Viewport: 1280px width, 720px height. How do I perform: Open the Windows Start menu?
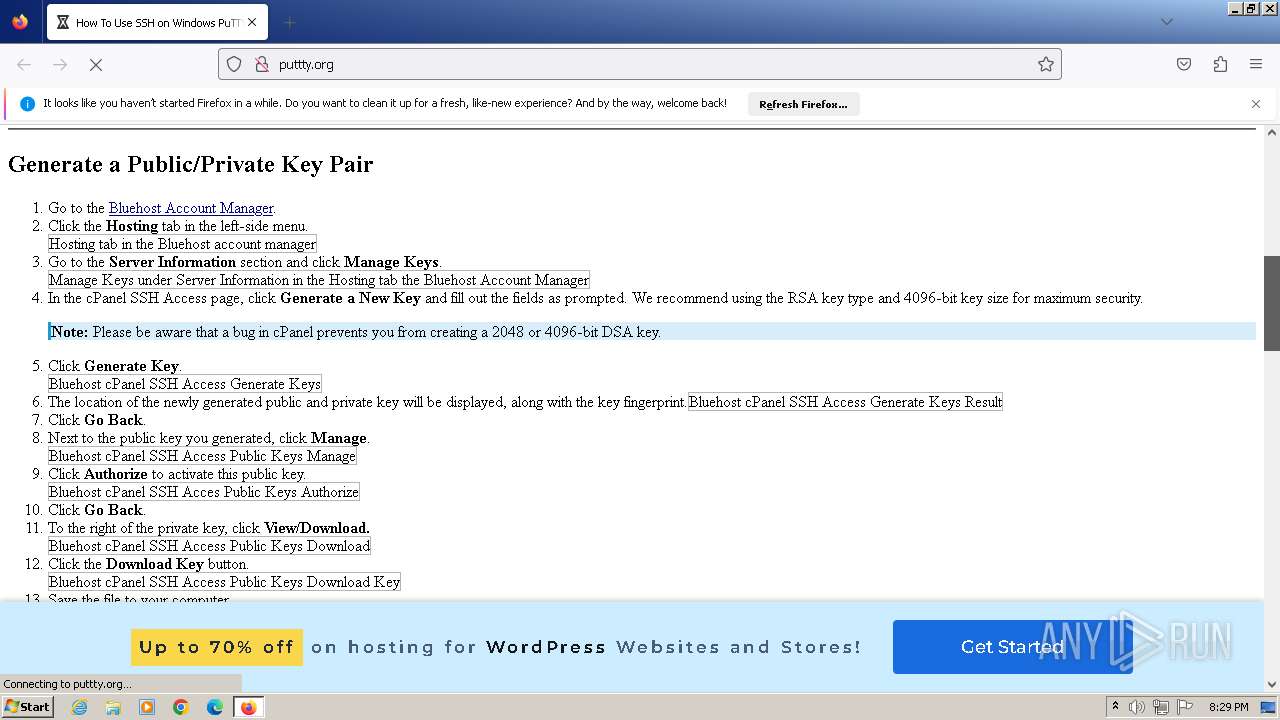pyautogui.click(x=27, y=707)
